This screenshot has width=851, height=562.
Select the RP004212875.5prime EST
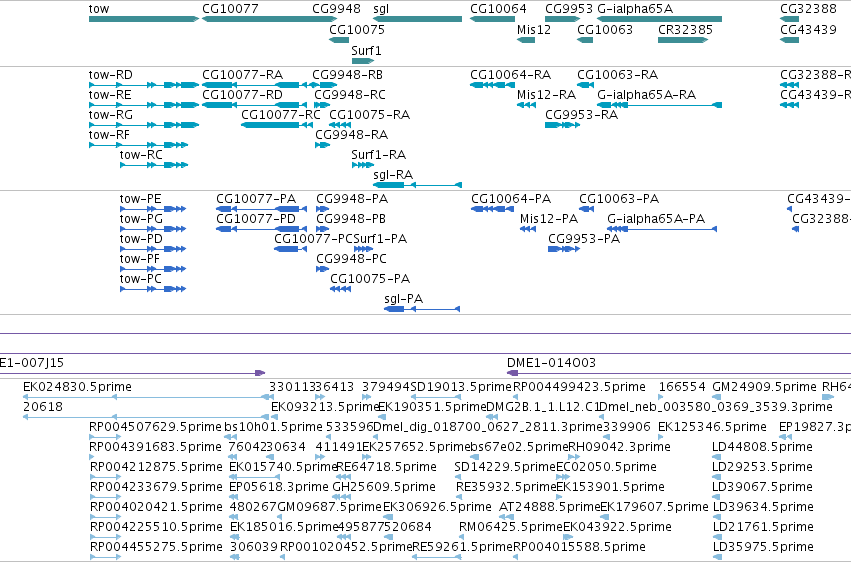[x=105, y=477]
